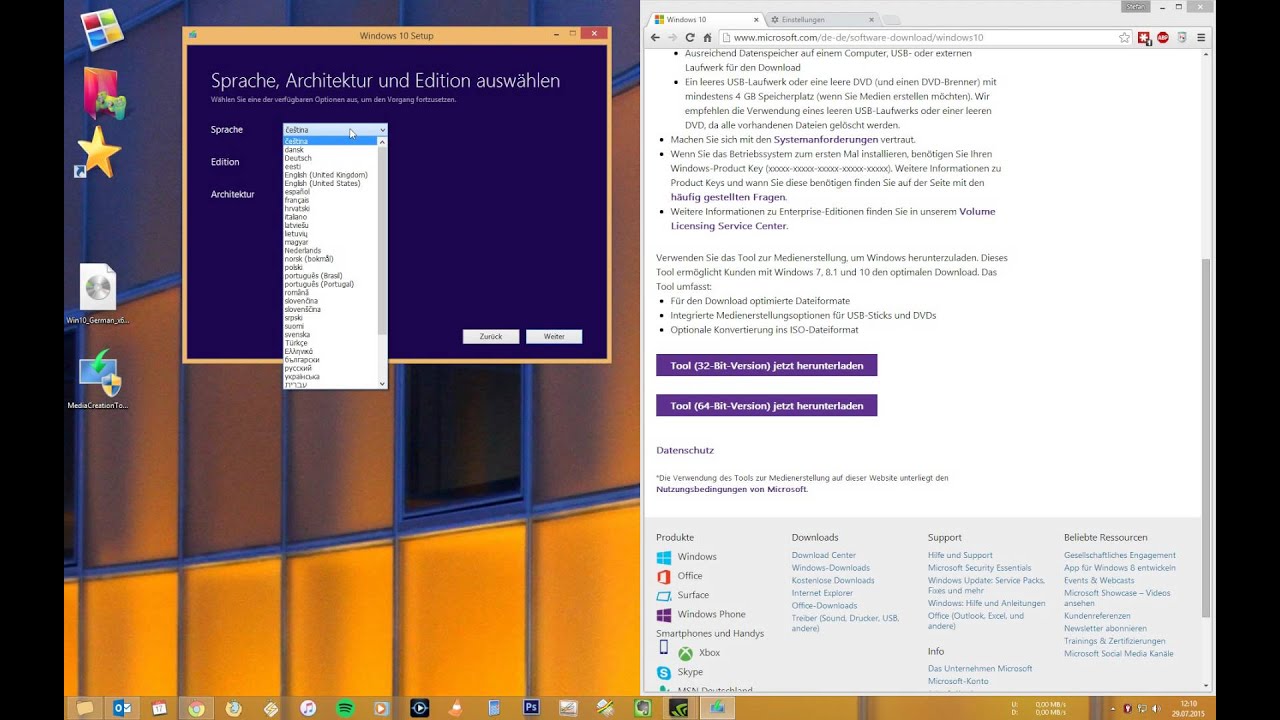Show hidden system tray icons
1280x720 pixels.
[x=1114, y=708]
